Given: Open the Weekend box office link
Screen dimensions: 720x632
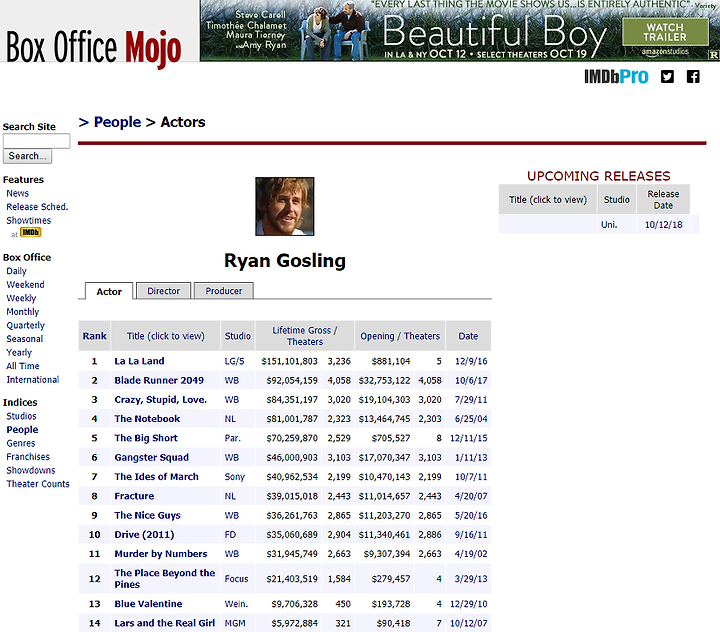Looking at the screenshot, I should tap(25, 285).
